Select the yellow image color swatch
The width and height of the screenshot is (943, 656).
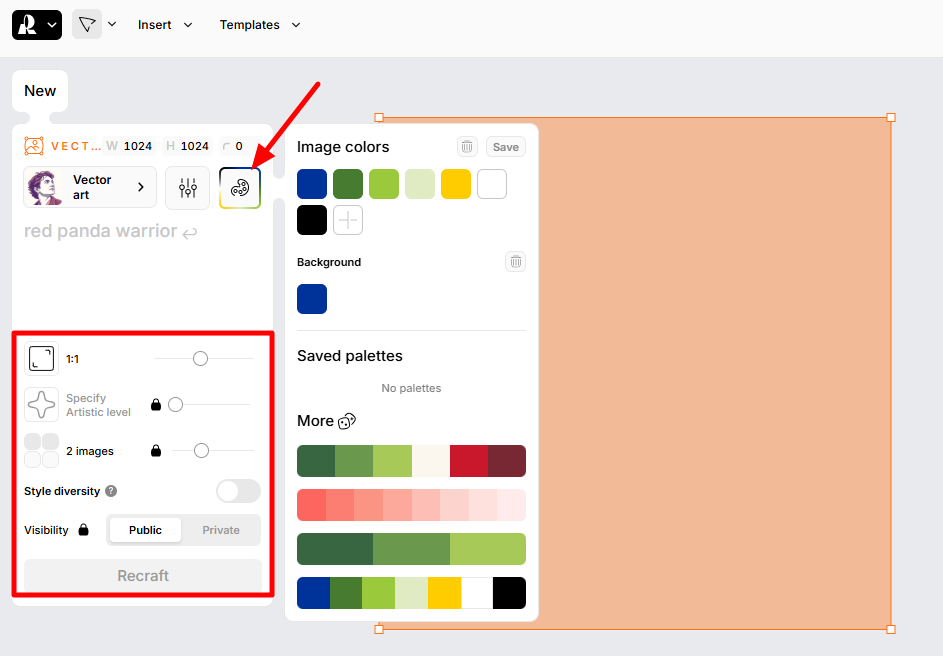pyautogui.click(x=456, y=184)
